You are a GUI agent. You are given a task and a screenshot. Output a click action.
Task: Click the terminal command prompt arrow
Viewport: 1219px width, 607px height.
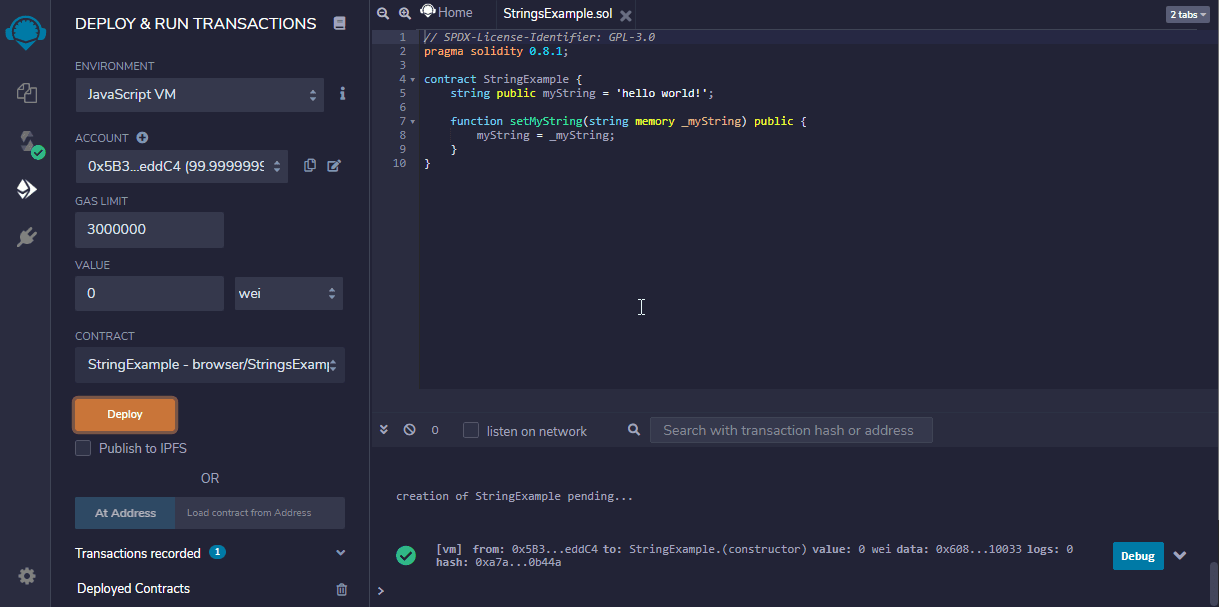380,591
